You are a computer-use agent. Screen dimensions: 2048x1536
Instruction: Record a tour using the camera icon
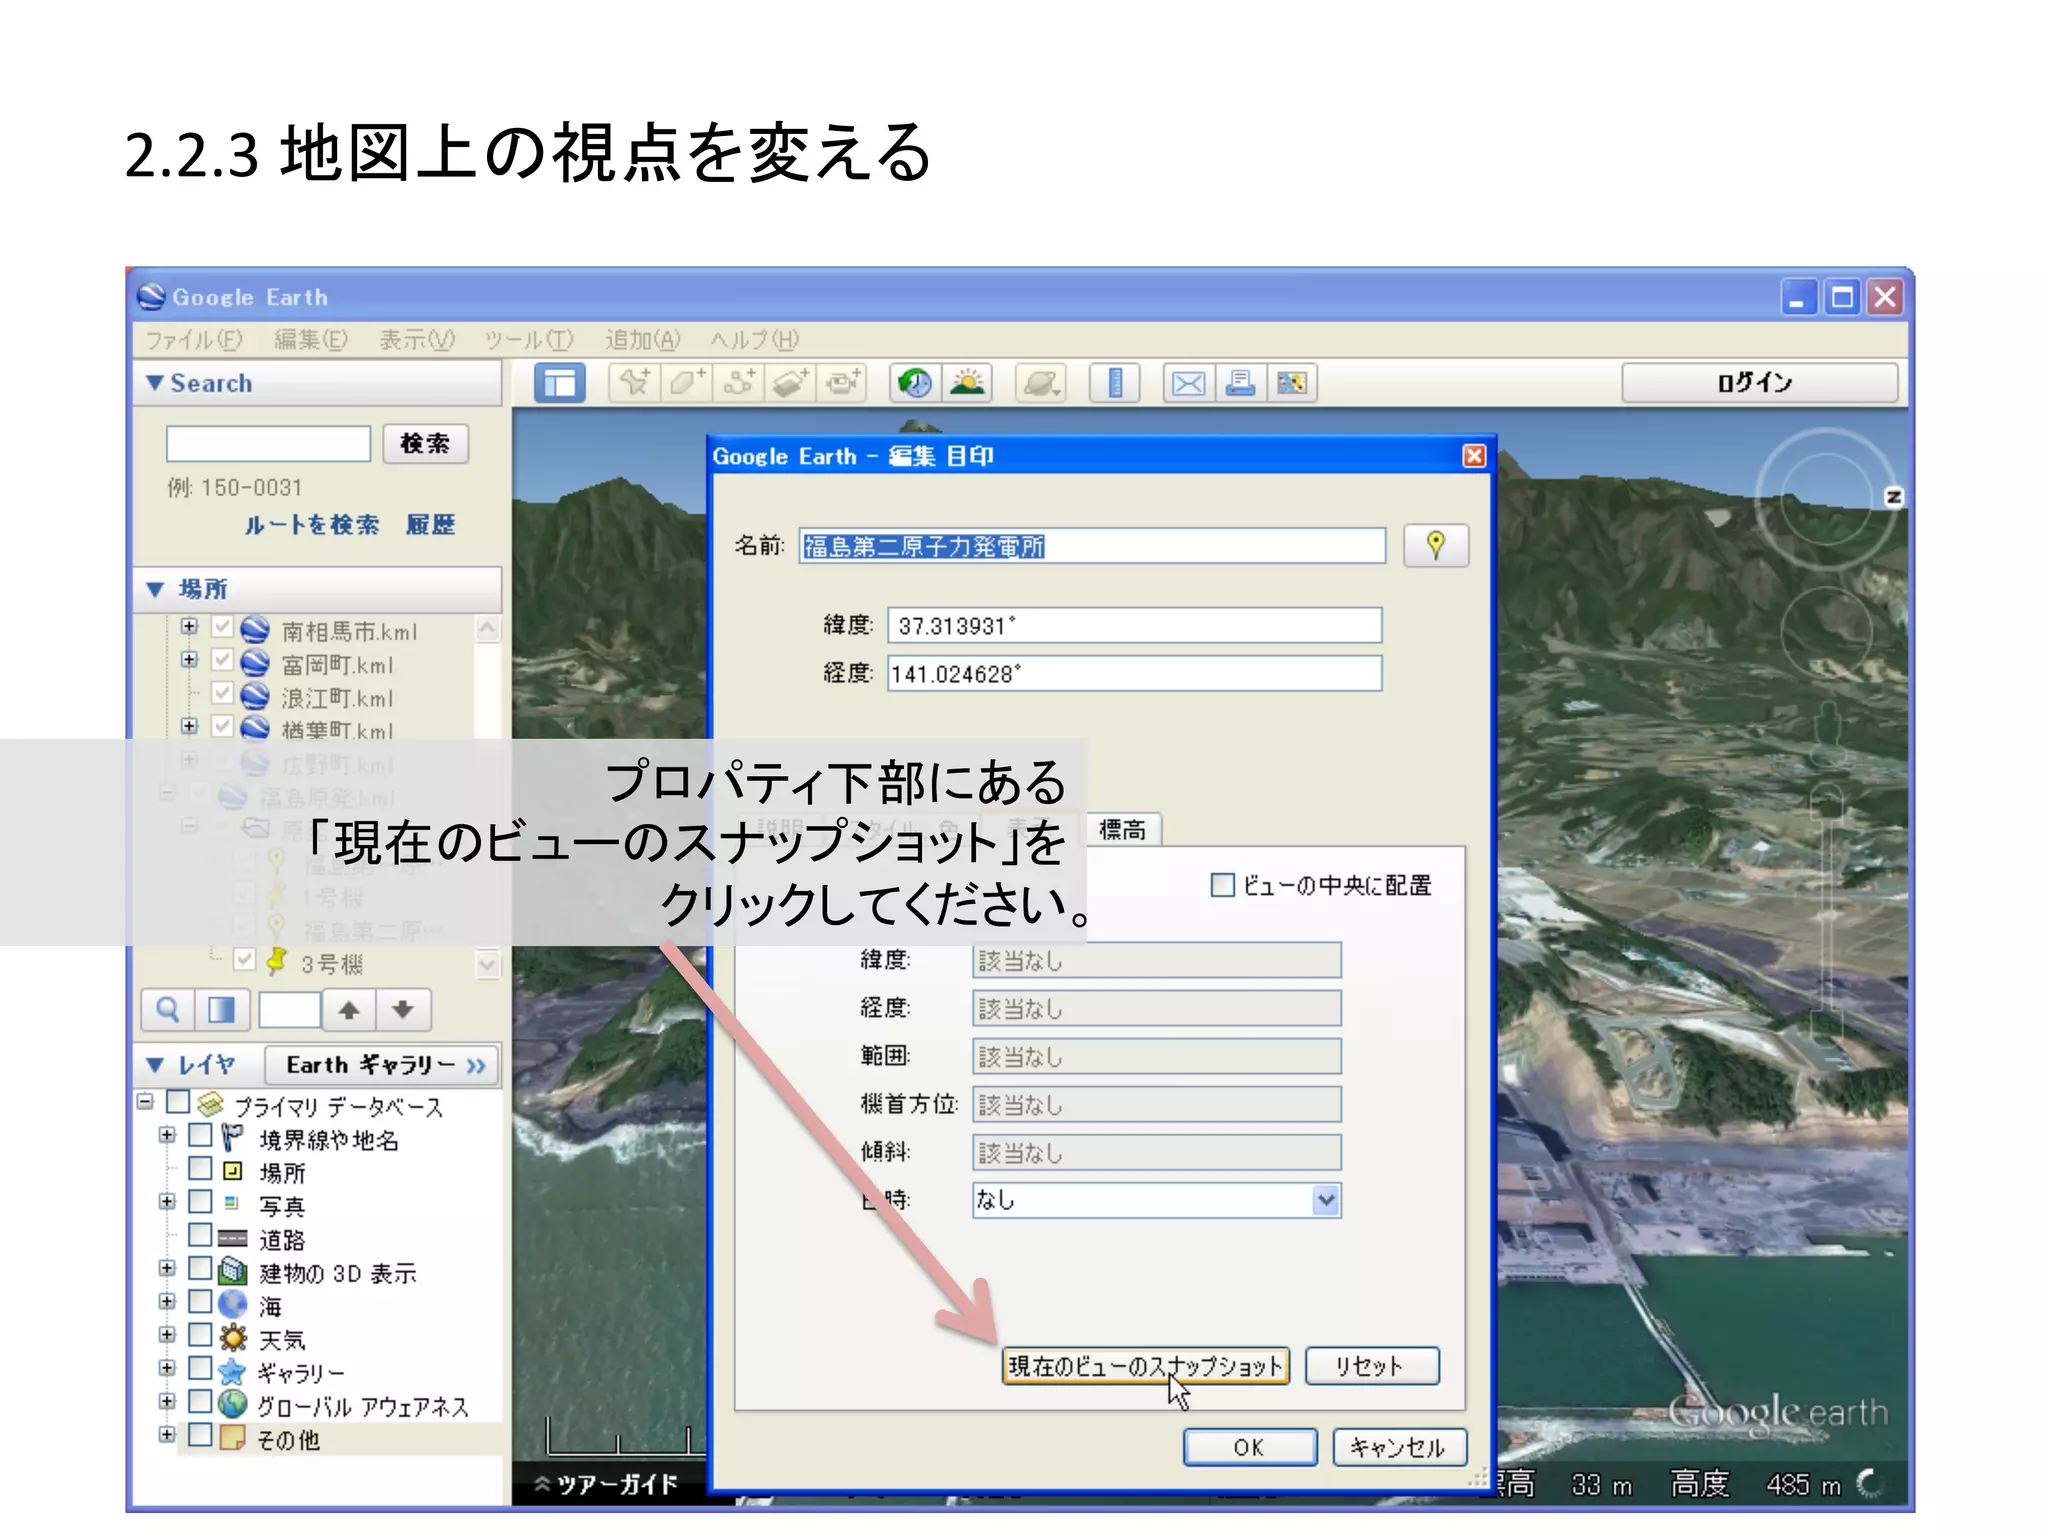[842, 383]
